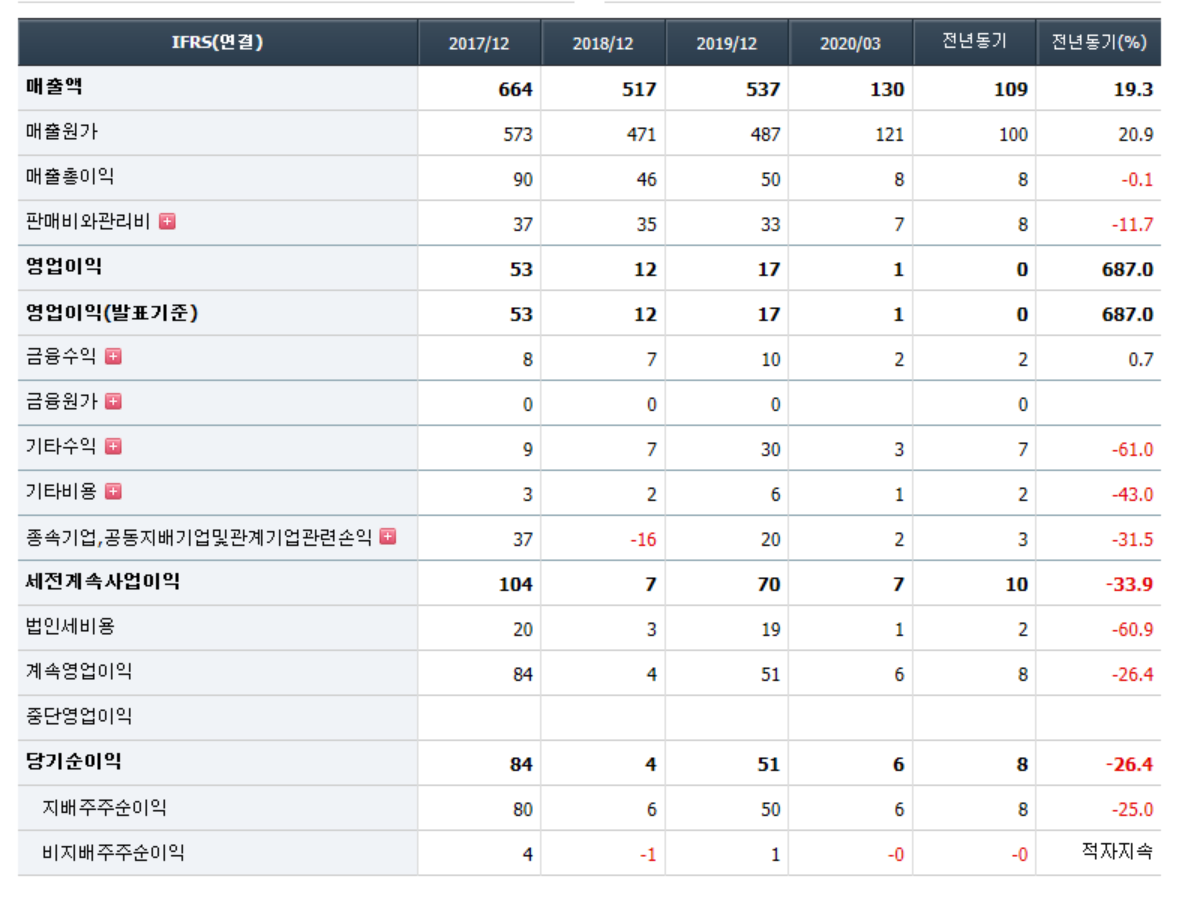Select the 기타수익 row label
The width and height of the screenshot is (1183, 901).
pos(61,447)
